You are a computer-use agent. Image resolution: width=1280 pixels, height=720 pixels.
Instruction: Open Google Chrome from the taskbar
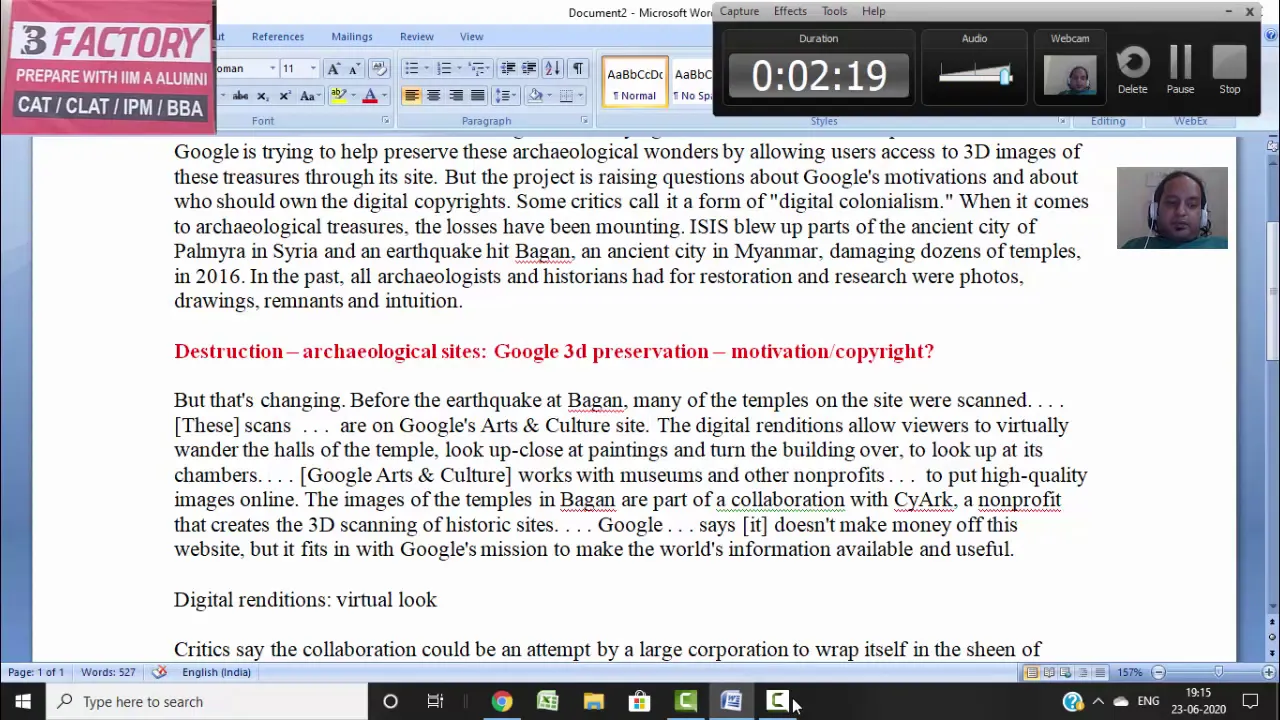[x=502, y=701]
